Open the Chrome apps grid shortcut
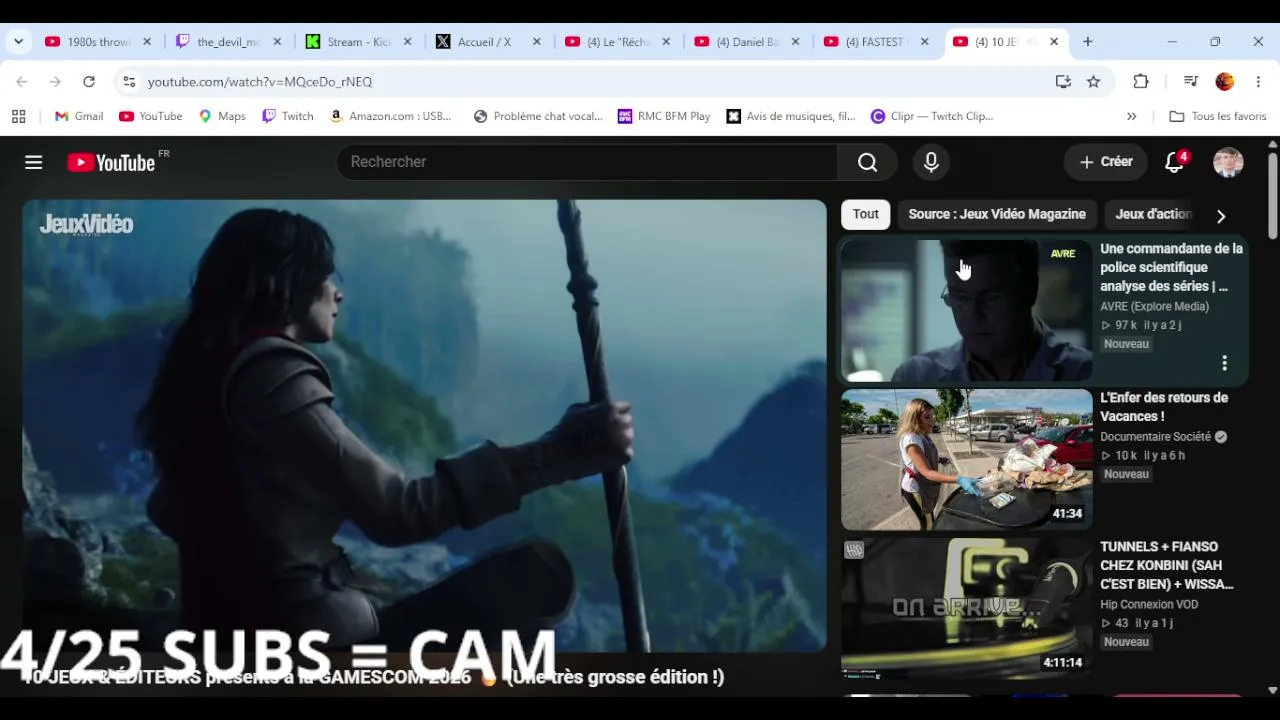 point(18,116)
